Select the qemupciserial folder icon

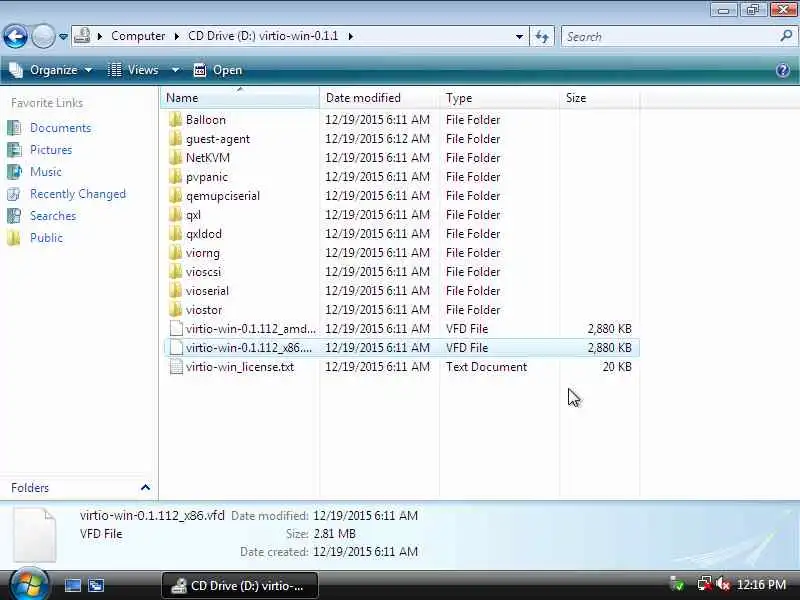pyautogui.click(x=176, y=195)
